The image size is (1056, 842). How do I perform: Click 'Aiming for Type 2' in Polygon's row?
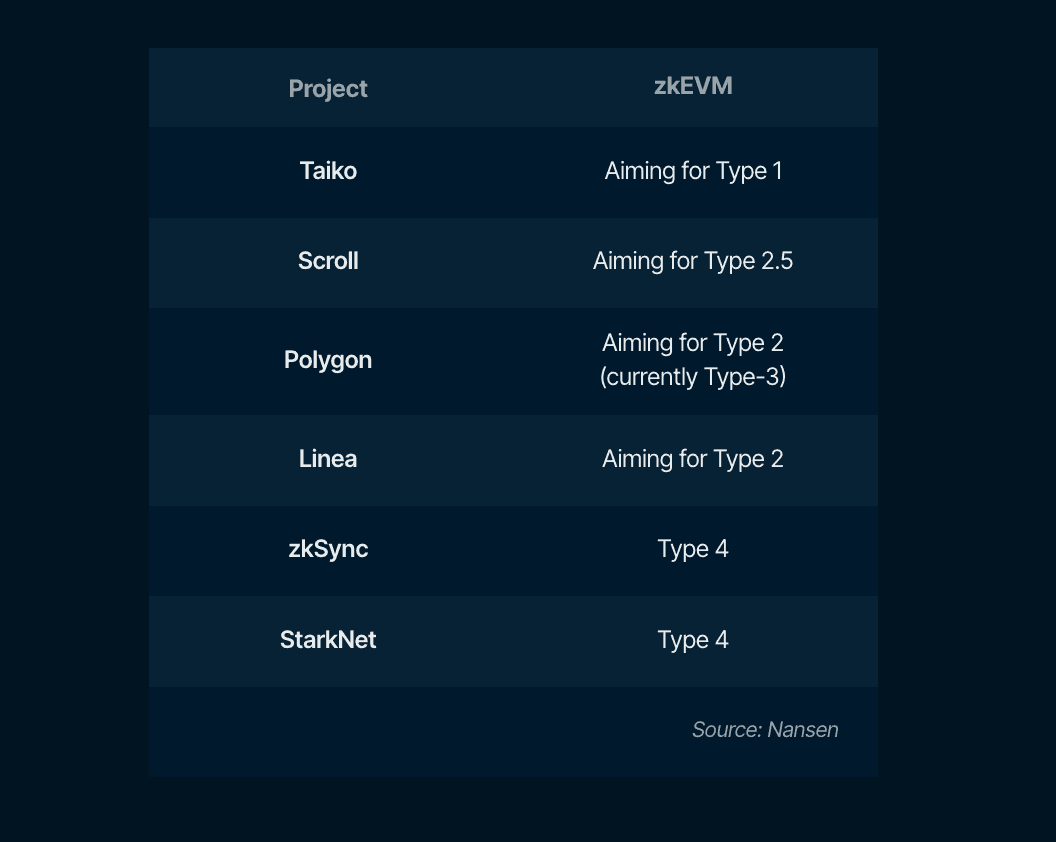coord(693,343)
